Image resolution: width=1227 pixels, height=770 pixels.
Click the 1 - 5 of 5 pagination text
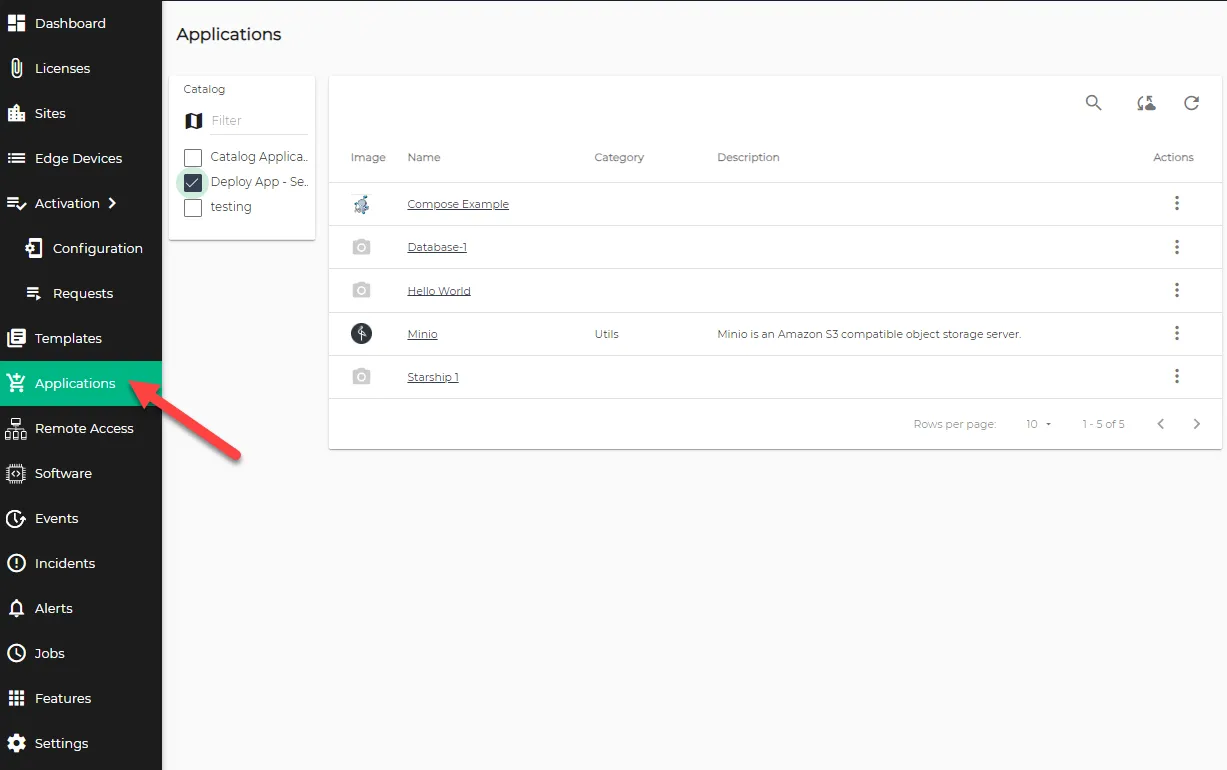coord(1103,424)
